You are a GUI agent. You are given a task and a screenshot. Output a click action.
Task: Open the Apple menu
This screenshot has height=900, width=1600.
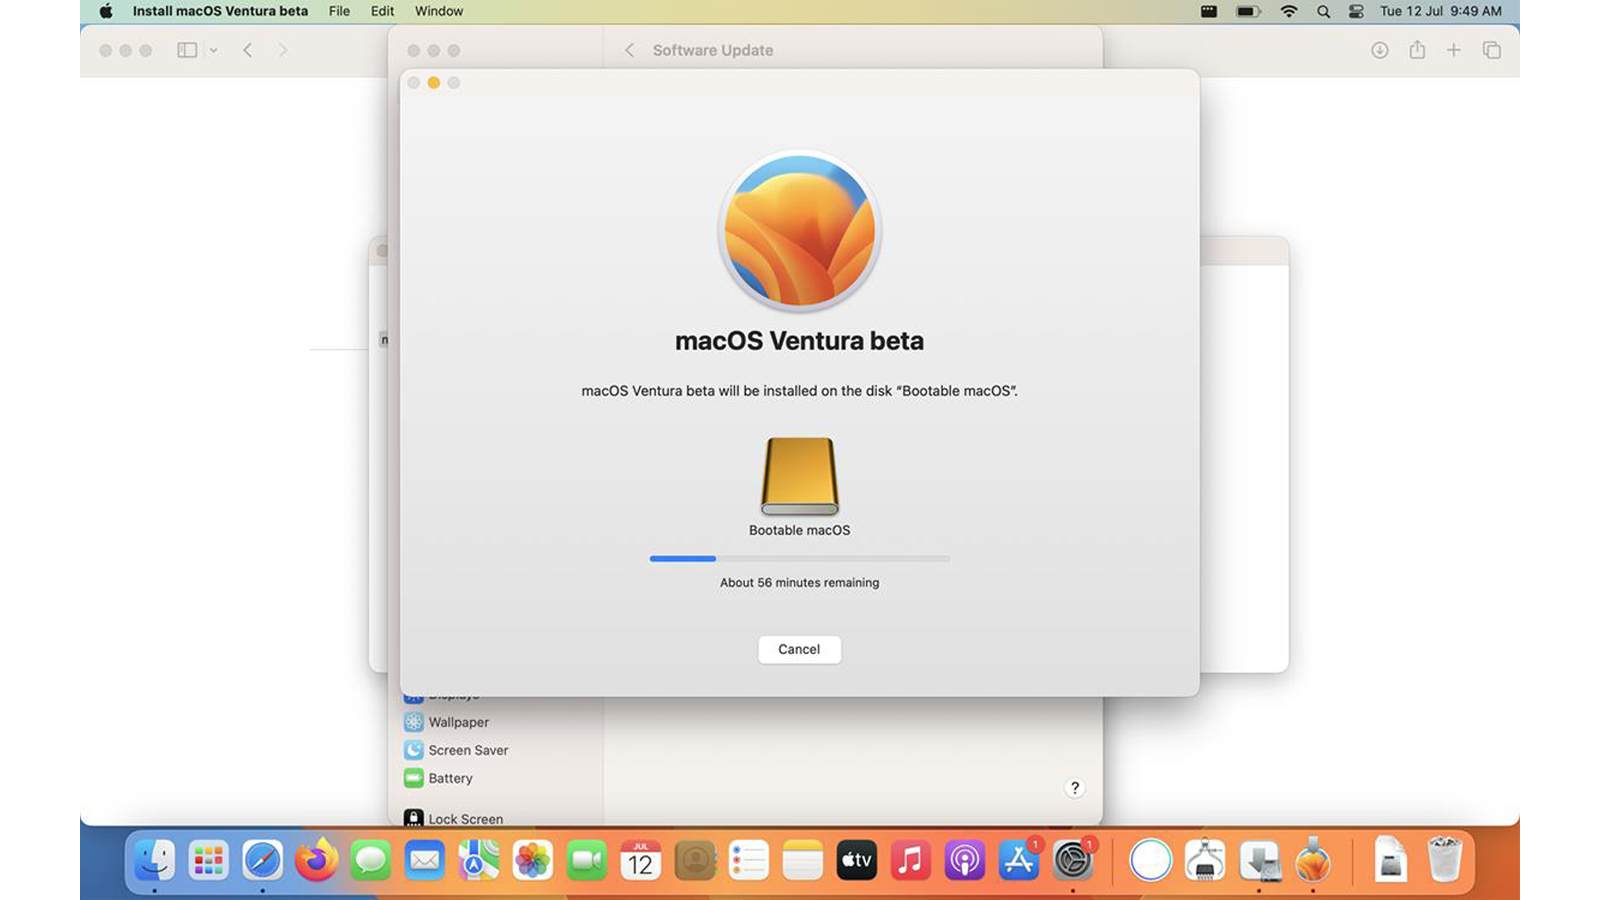pos(106,11)
